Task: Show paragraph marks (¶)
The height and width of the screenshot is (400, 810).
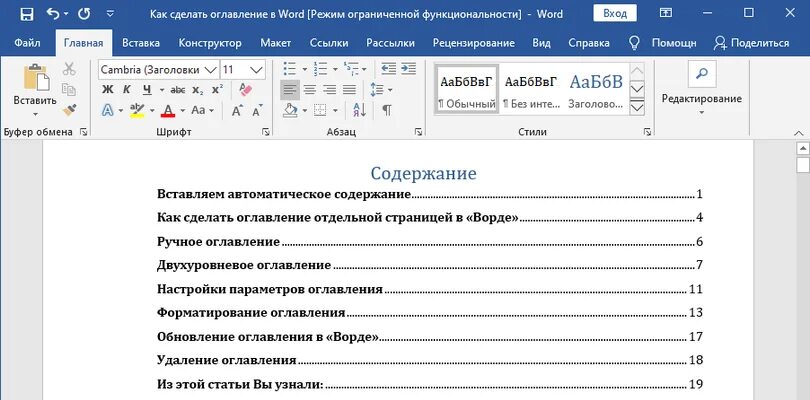Action: click(x=386, y=110)
